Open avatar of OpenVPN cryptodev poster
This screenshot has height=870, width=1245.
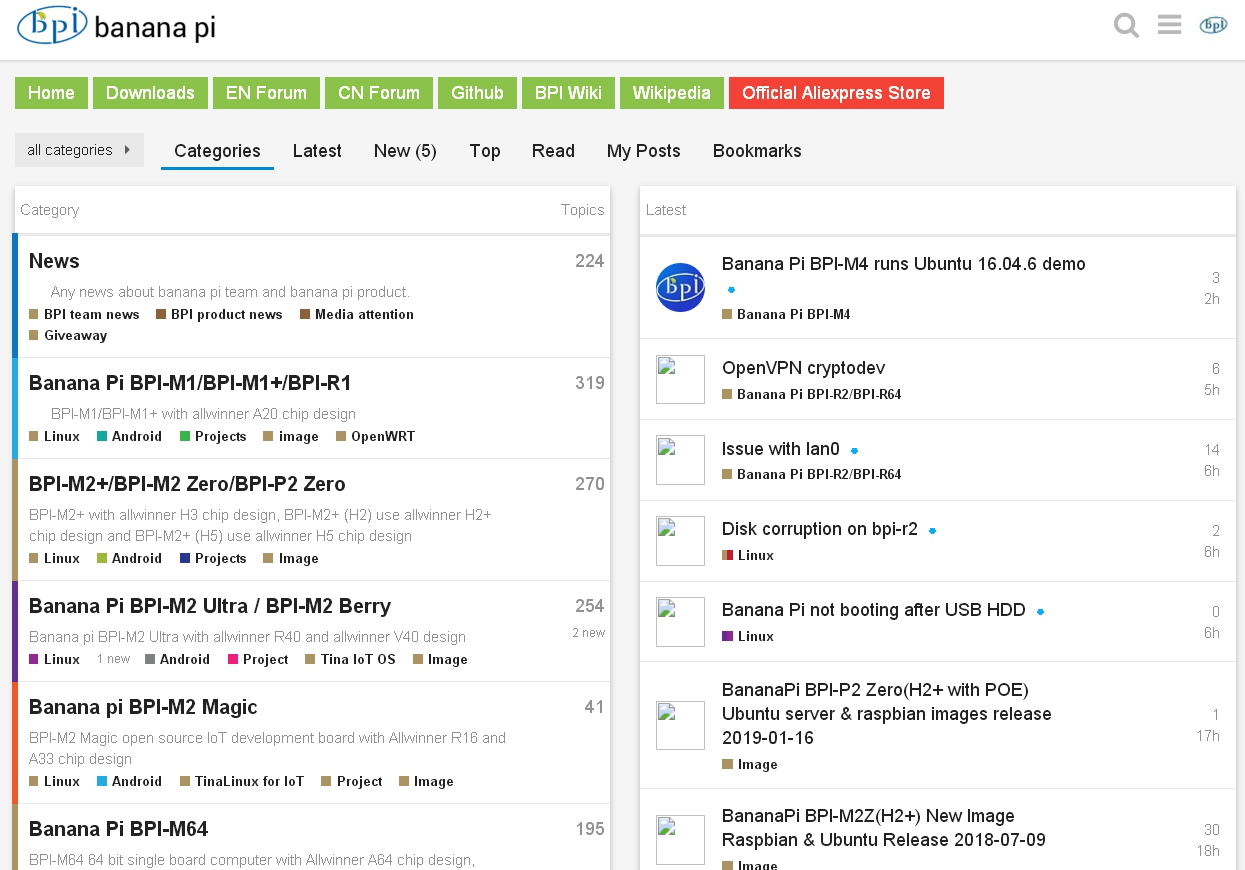[x=680, y=380]
